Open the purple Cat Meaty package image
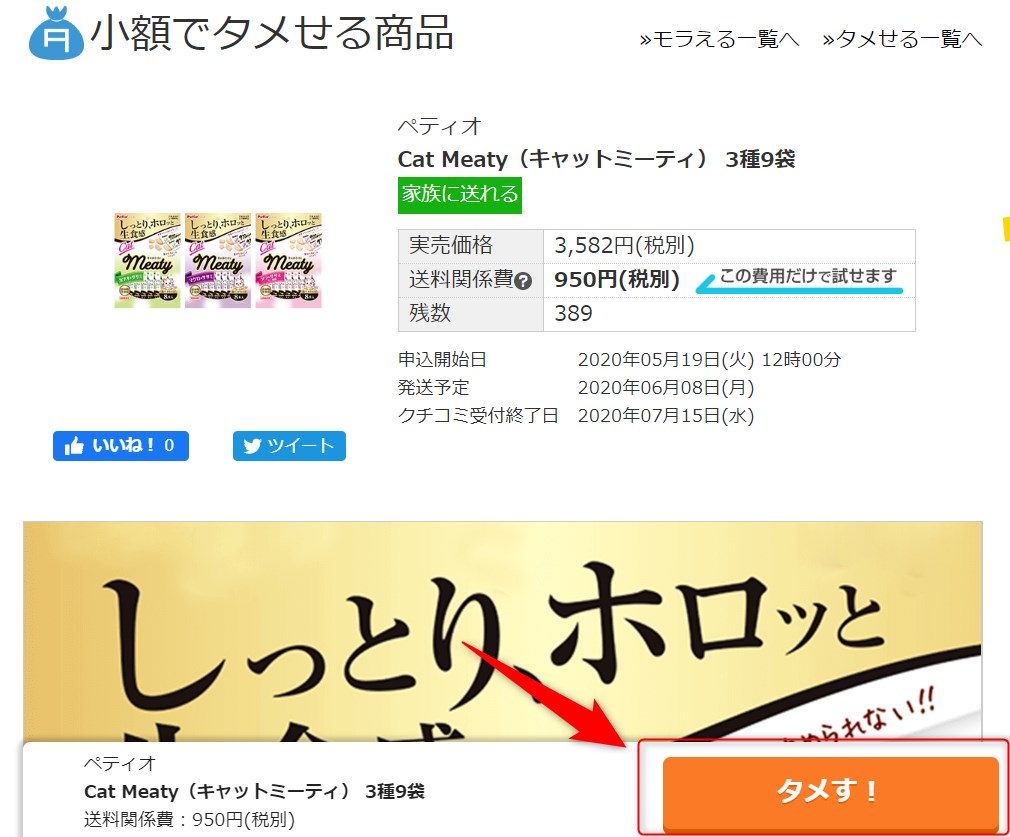 click(x=218, y=260)
